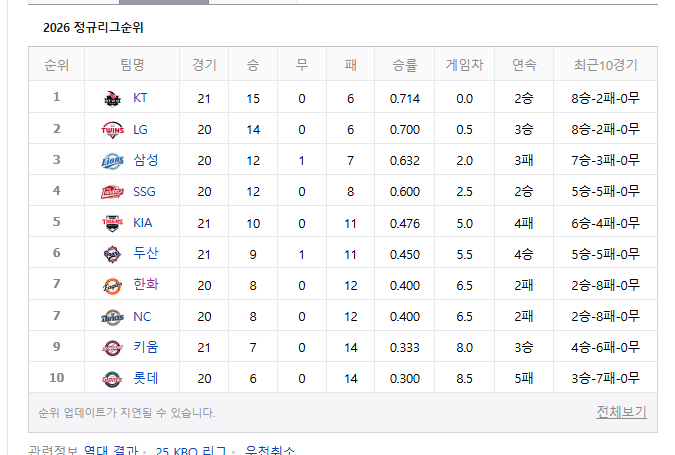
Task: Click the Kiwoom Heroes logo next to 키움
Action: point(112,348)
